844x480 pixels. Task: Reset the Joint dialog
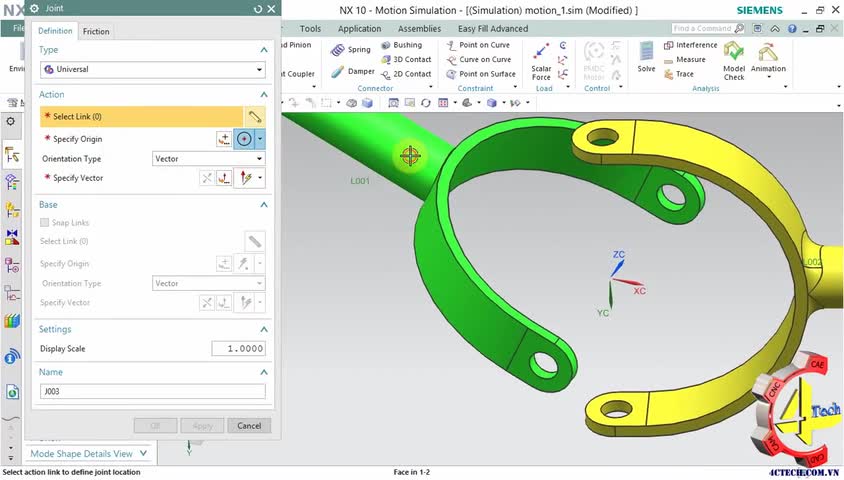(x=258, y=9)
